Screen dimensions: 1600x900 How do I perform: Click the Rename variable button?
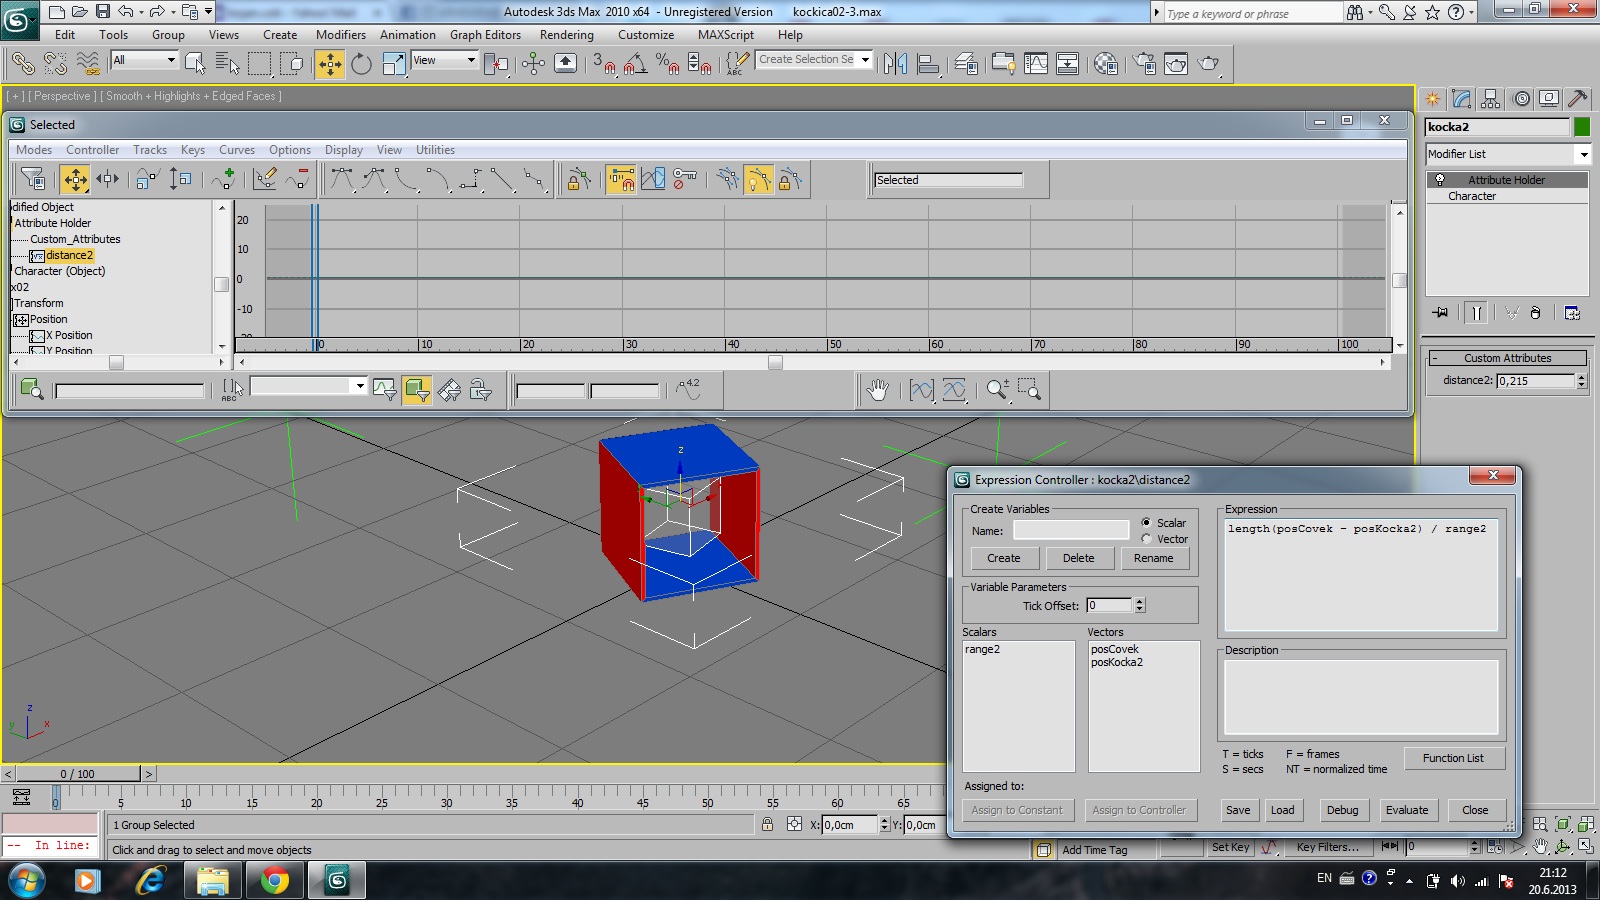pyautogui.click(x=1153, y=558)
